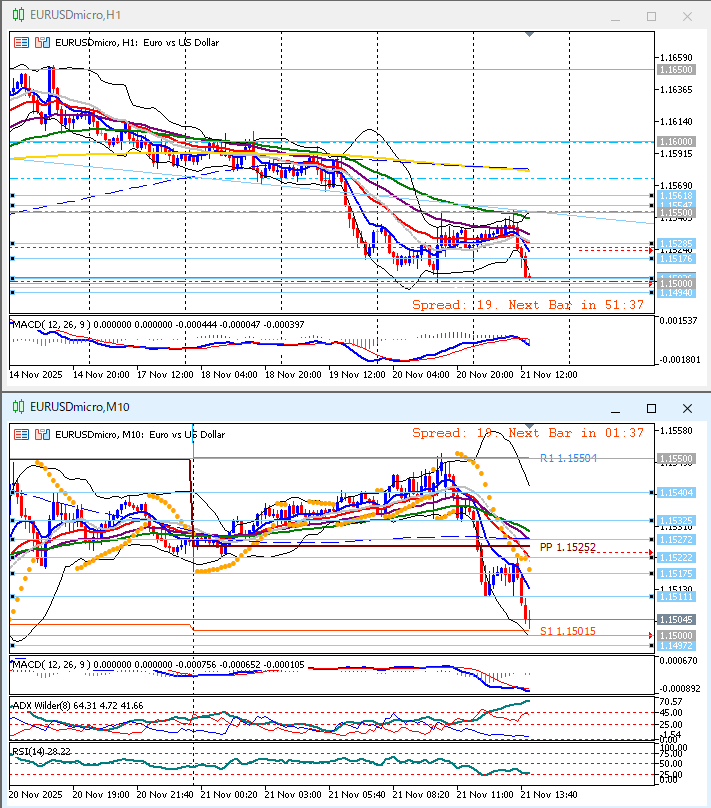
Task: Click One Click Trading icon in M10 chart
Action: pyautogui.click(x=21, y=434)
